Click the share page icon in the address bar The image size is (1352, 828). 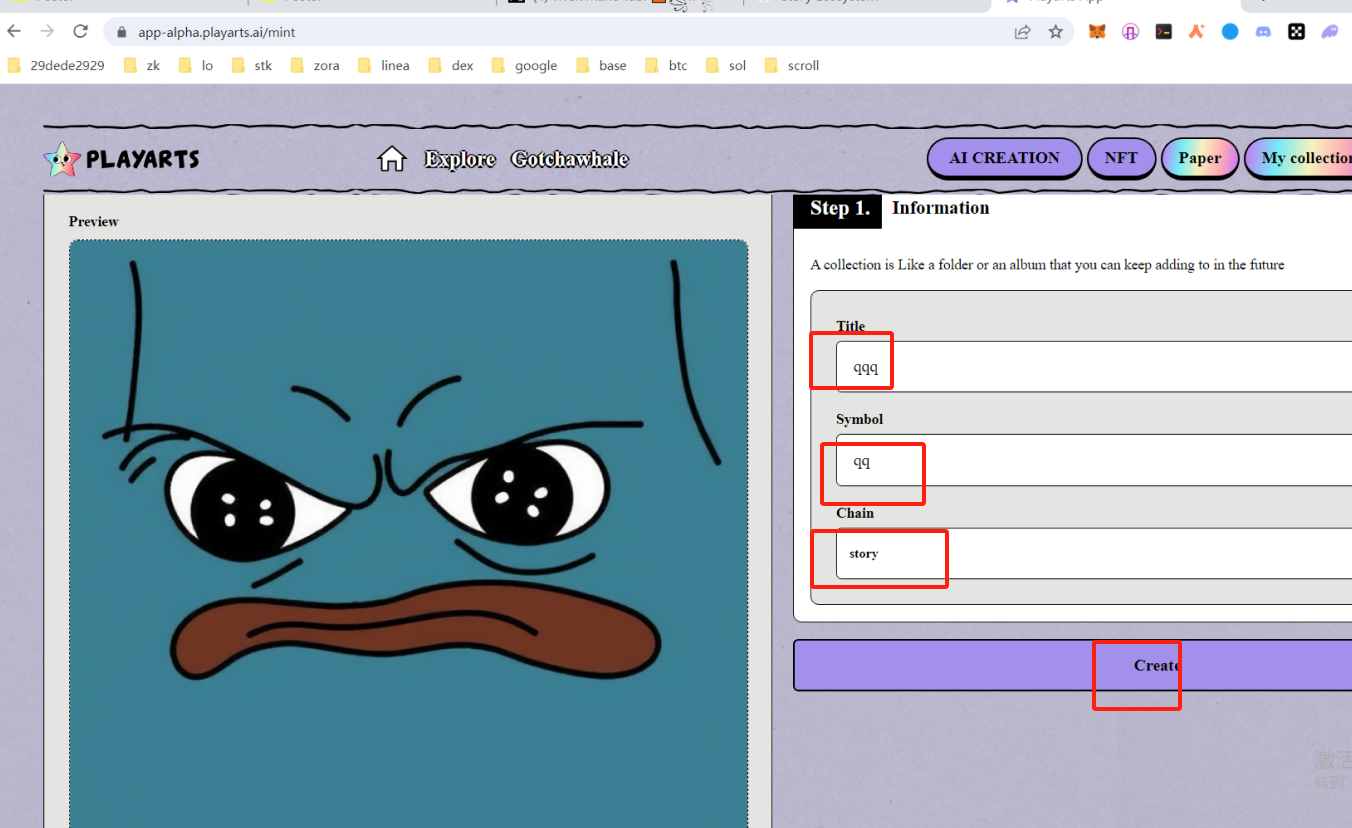point(1022,32)
